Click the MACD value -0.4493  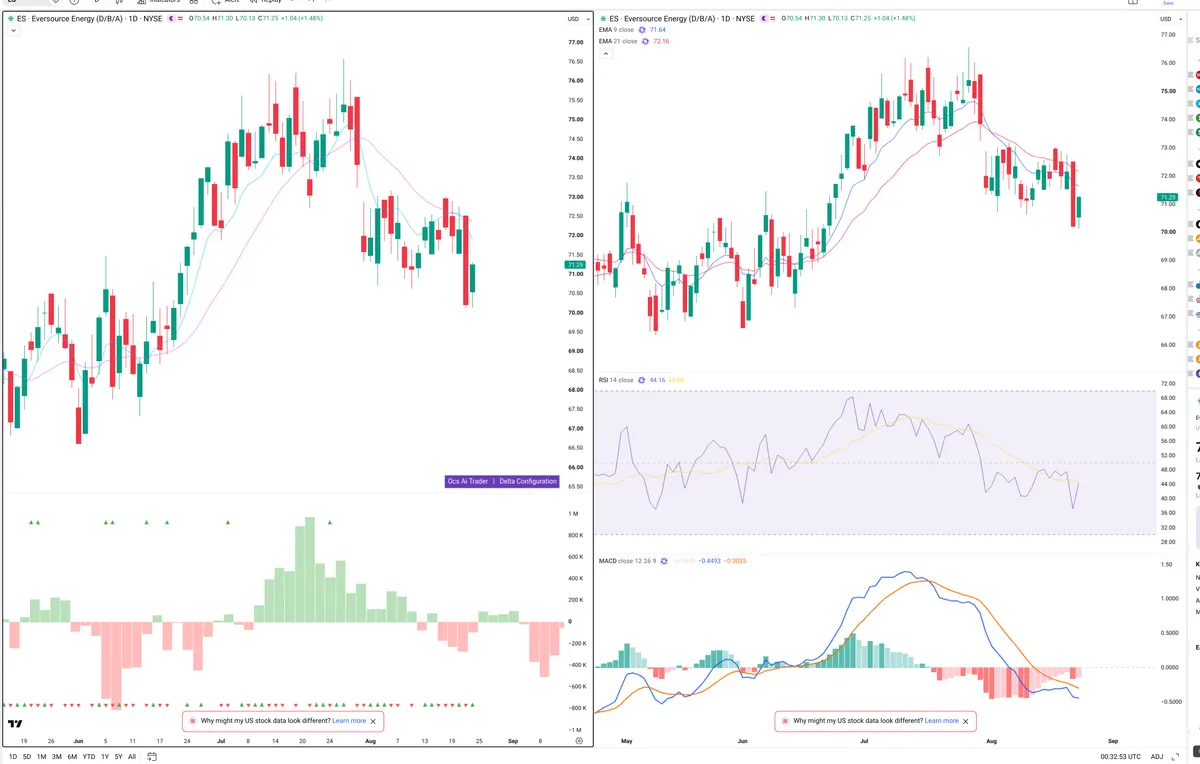709,561
